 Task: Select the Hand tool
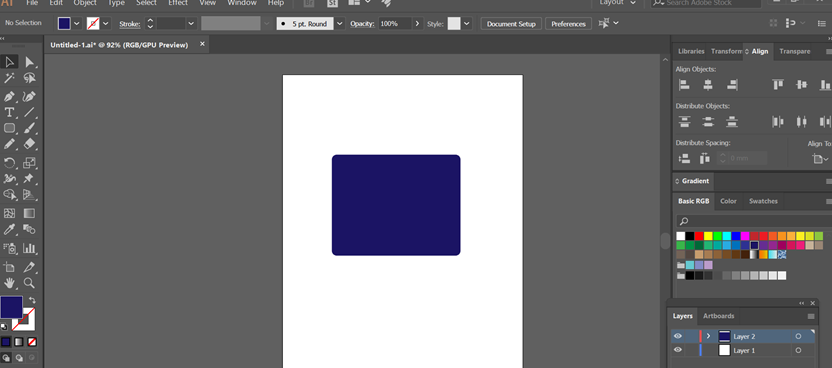tap(10, 283)
